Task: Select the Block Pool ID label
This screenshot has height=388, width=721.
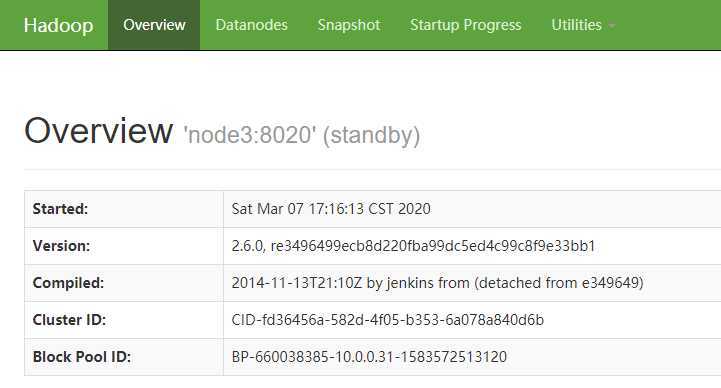Action: point(82,357)
